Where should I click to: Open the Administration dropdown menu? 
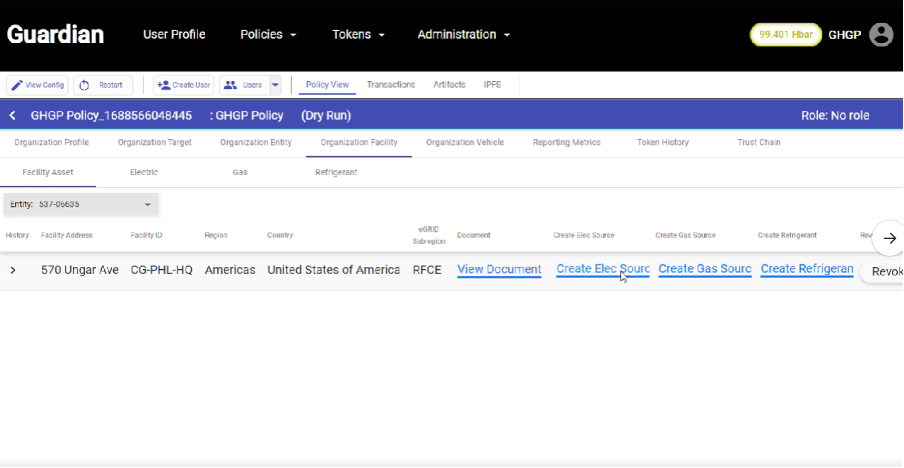[x=463, y=34]
